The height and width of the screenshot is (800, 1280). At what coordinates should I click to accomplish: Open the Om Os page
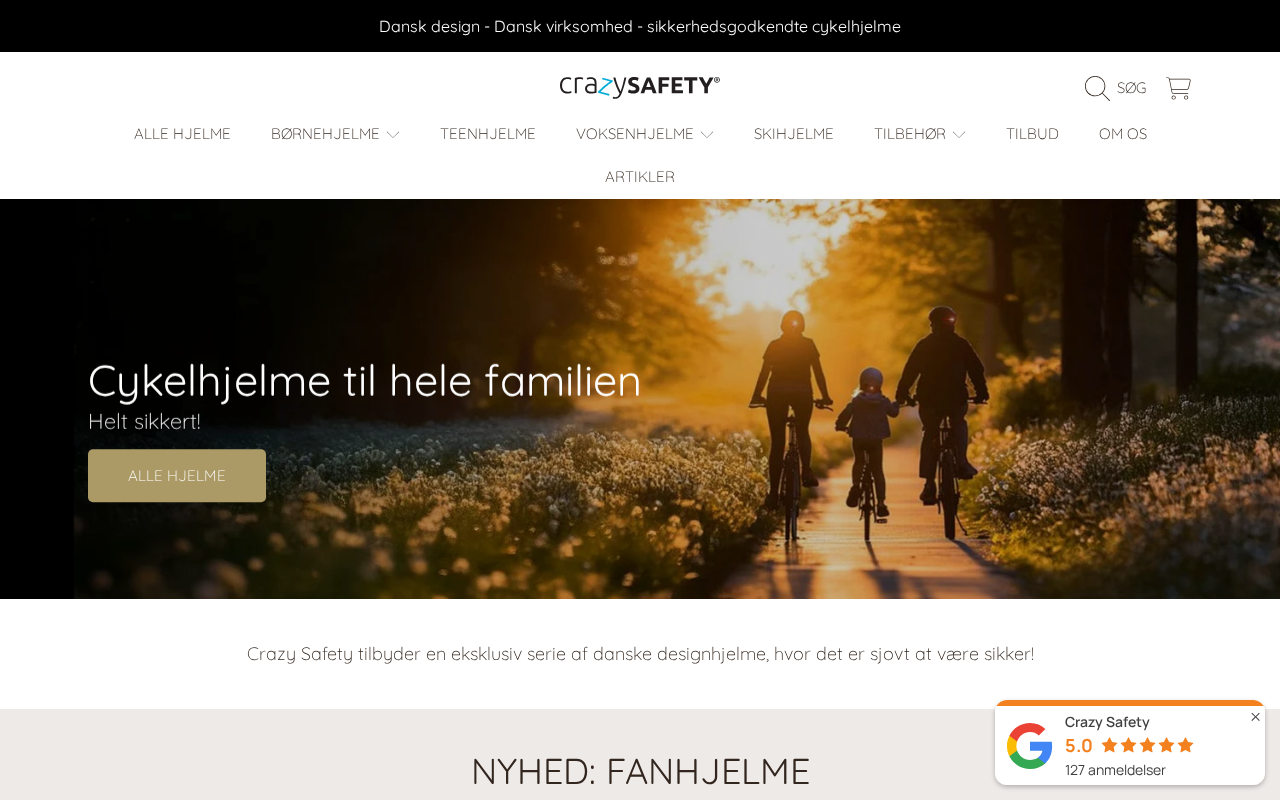coord(1123,134)
